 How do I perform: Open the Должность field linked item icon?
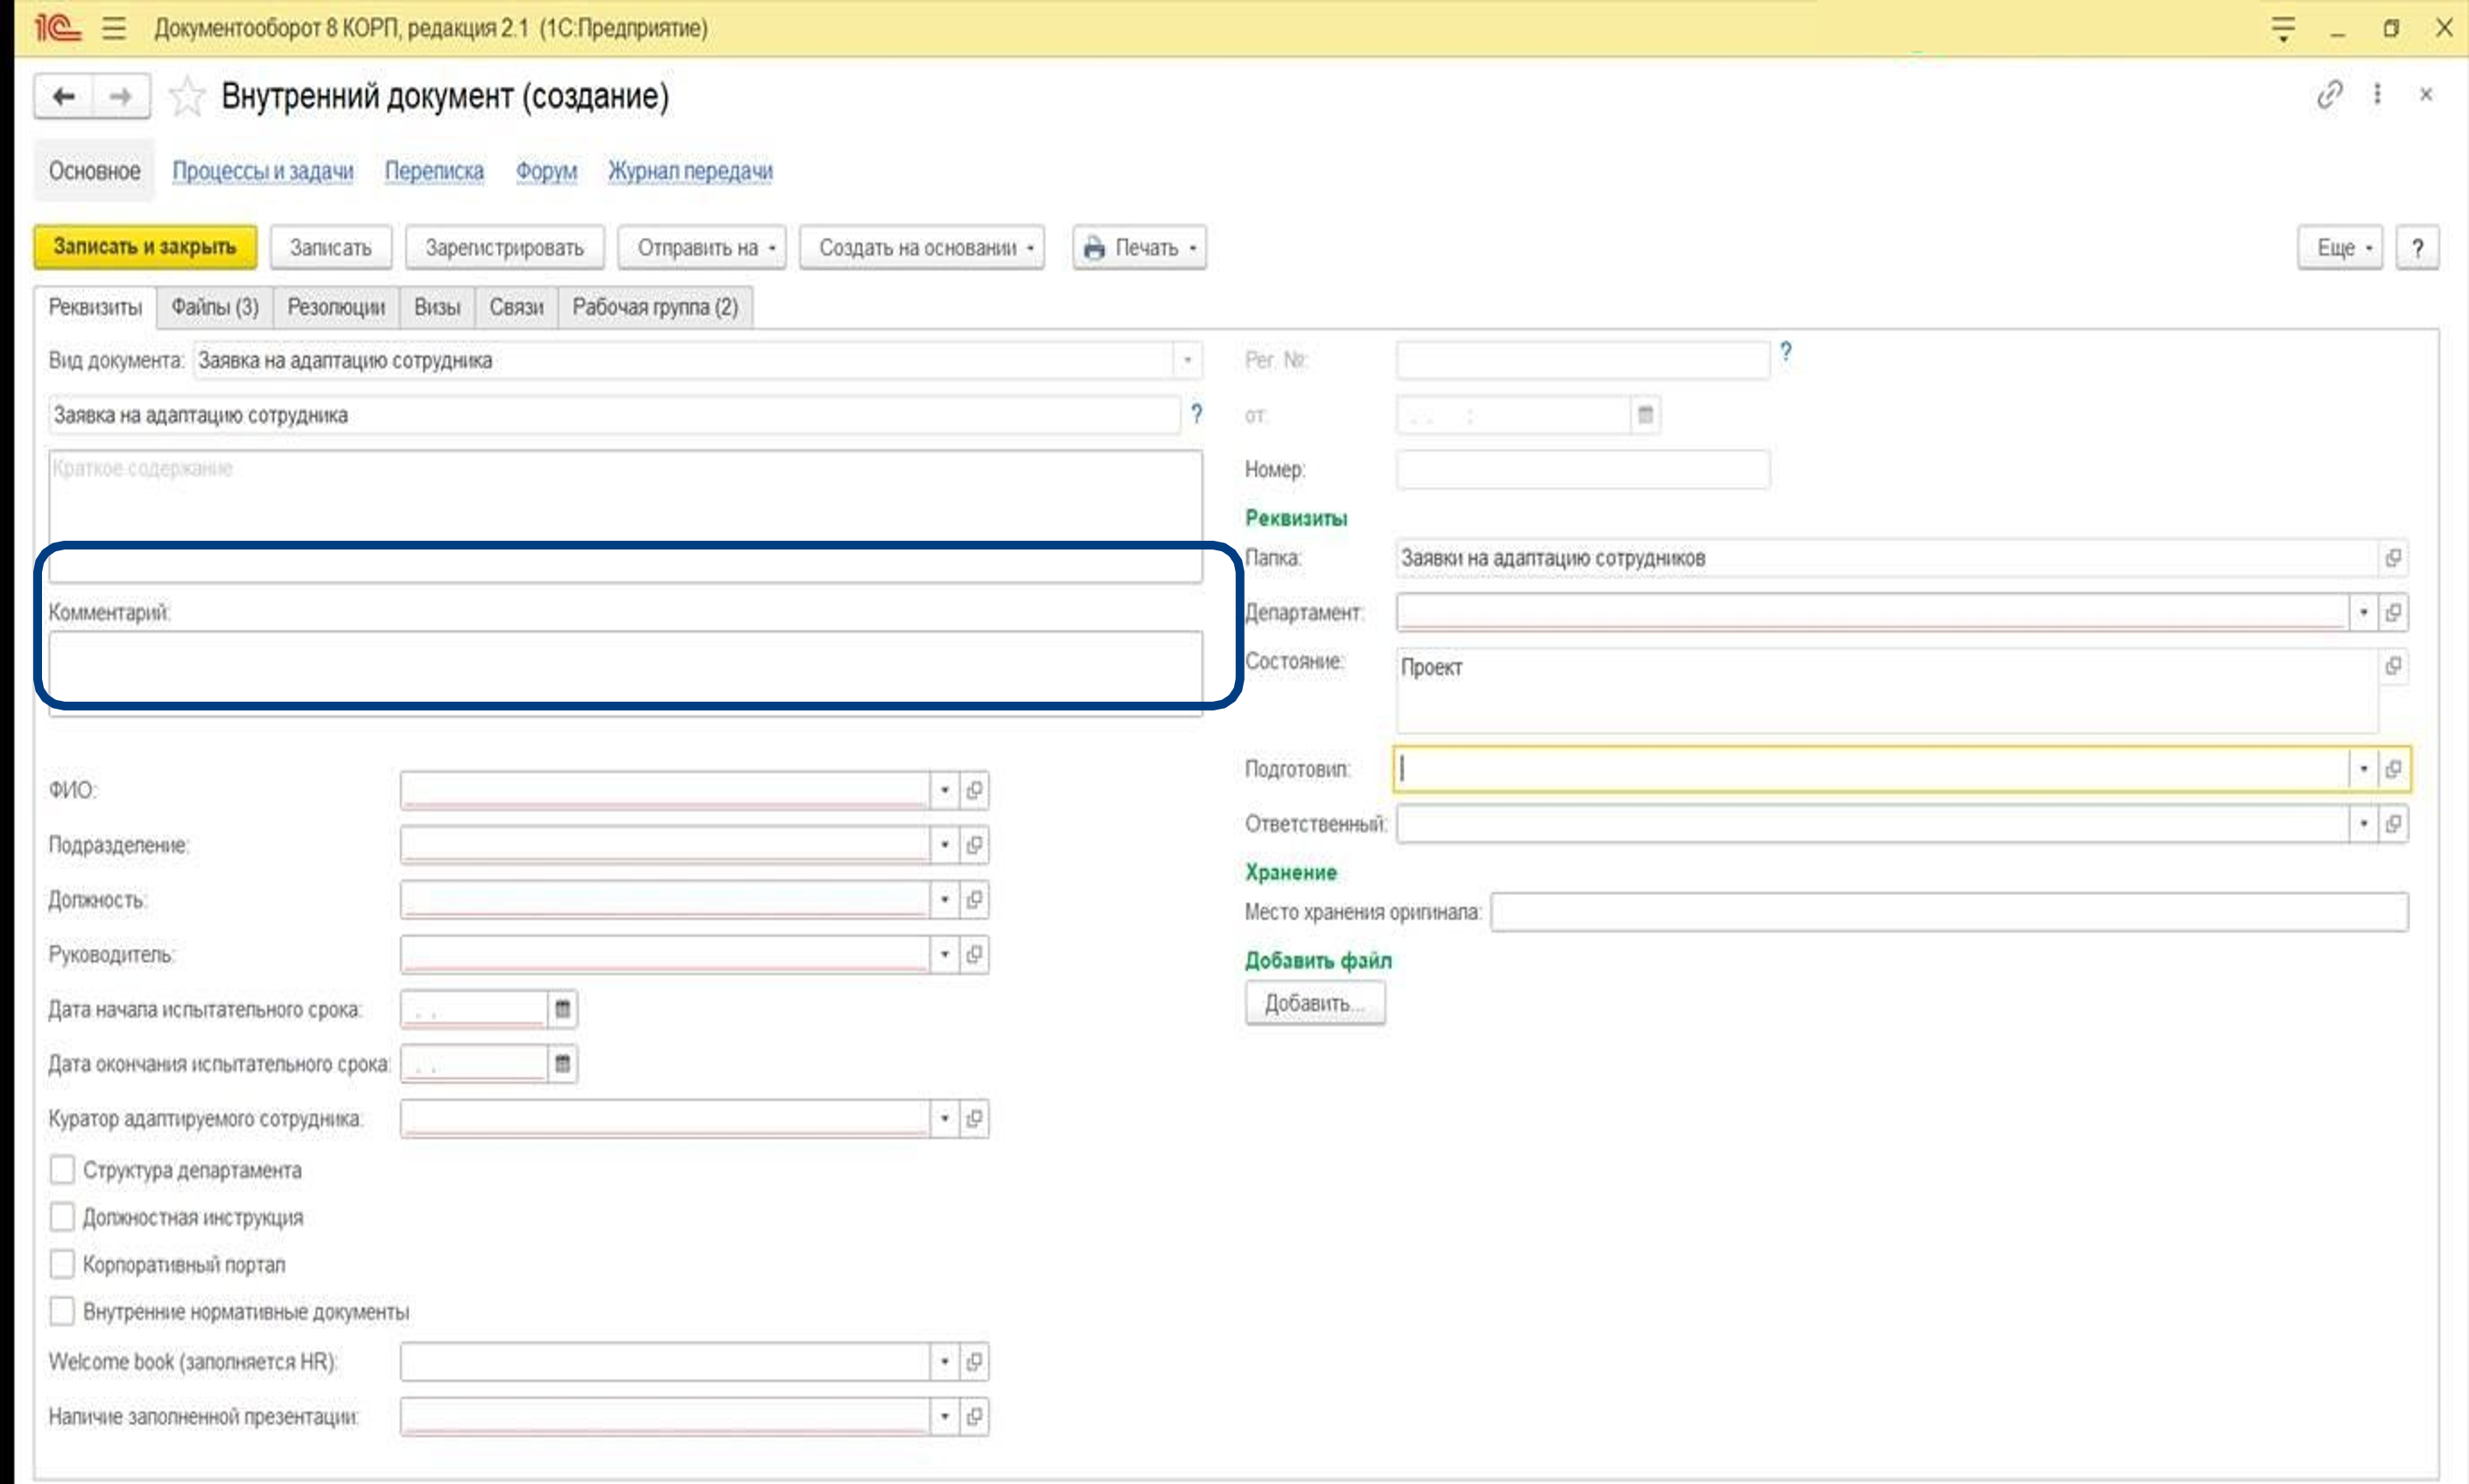tap(974, 900)
